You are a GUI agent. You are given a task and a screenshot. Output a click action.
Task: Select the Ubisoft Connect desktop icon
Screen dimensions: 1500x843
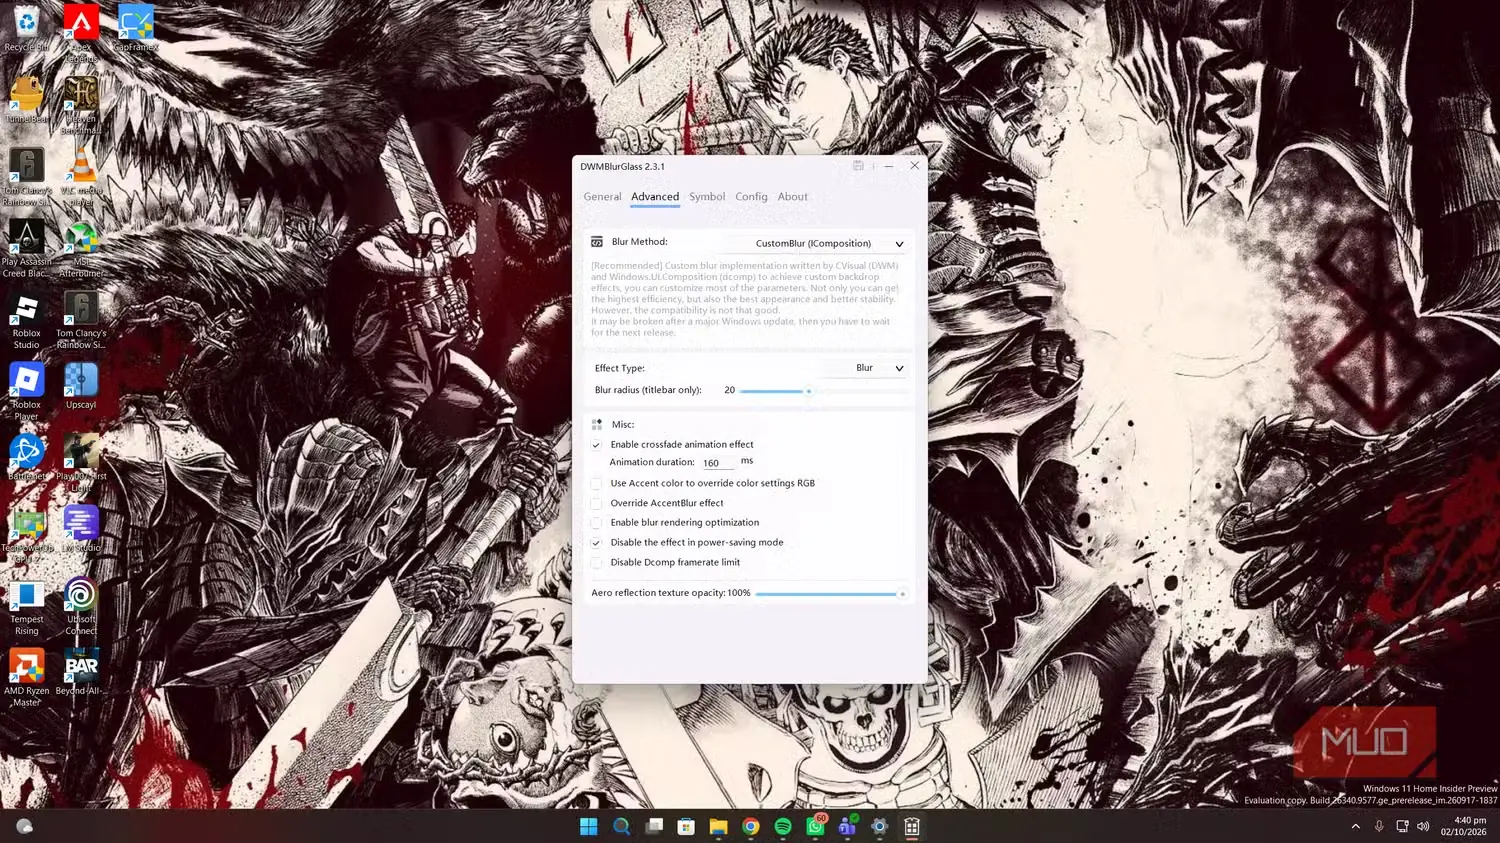click(81, 607)
